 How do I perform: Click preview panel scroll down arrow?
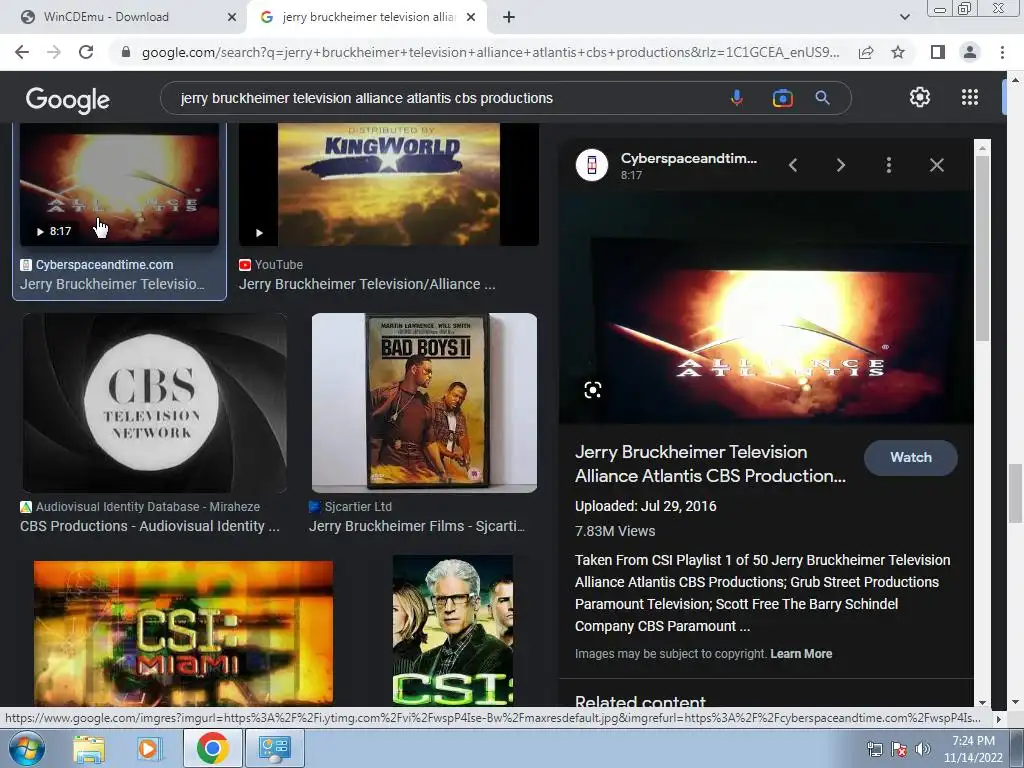coord(982,703)
